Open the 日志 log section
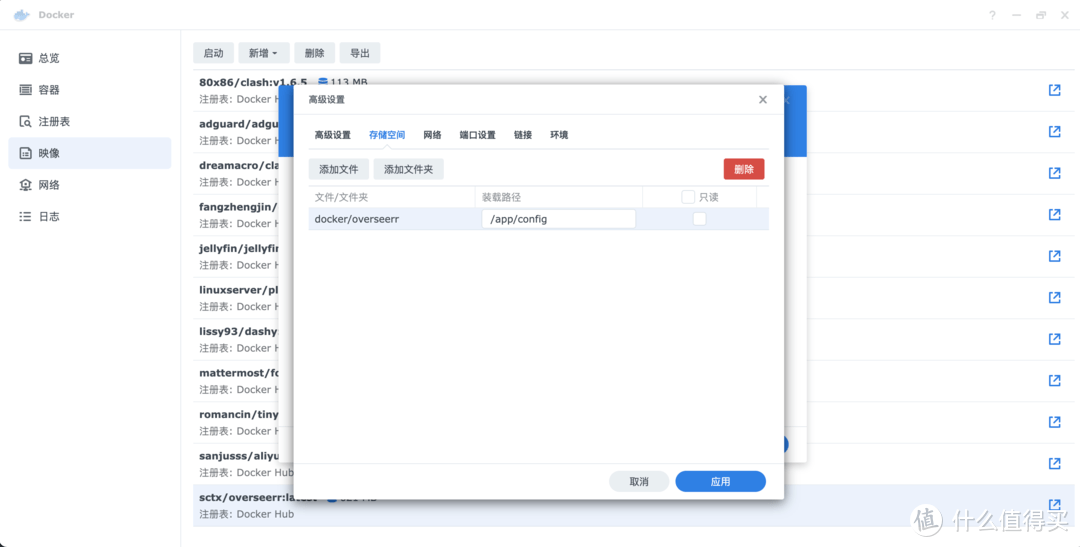1080x547 pixels. coord(90,216)
